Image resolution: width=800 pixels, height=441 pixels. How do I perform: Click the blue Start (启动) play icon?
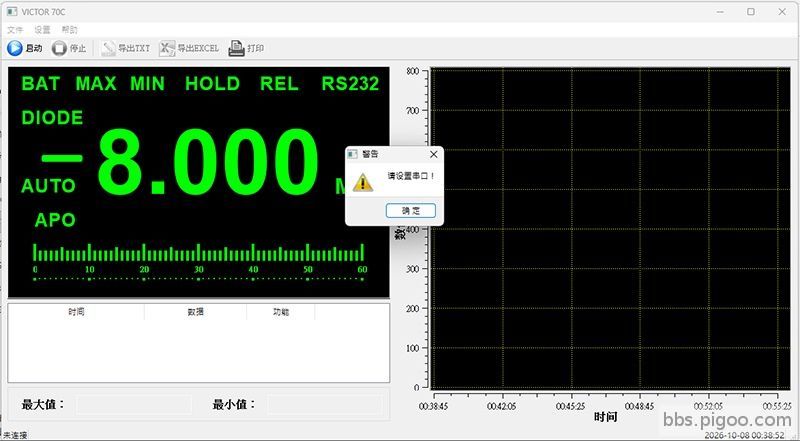pos(15,48)
